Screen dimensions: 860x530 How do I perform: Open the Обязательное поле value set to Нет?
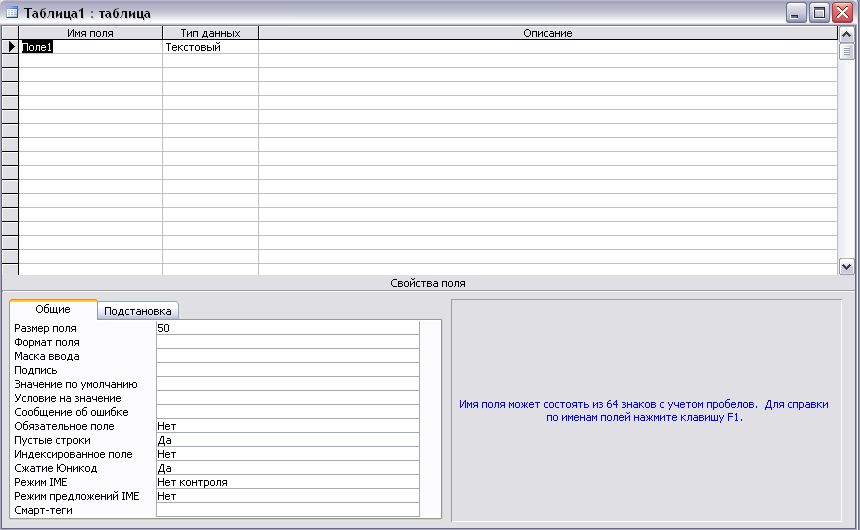287,426
